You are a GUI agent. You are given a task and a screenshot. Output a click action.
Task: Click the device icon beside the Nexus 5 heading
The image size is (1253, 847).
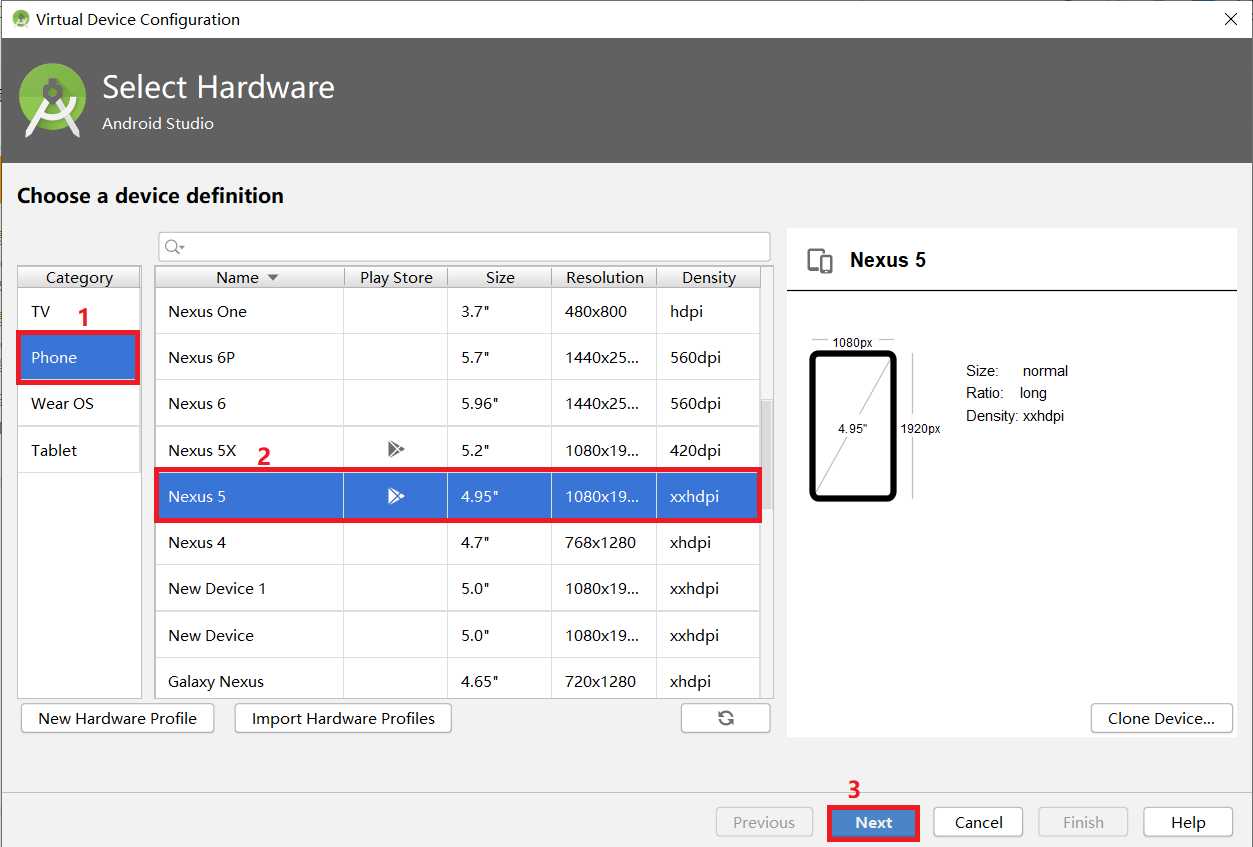pos(820,261)
